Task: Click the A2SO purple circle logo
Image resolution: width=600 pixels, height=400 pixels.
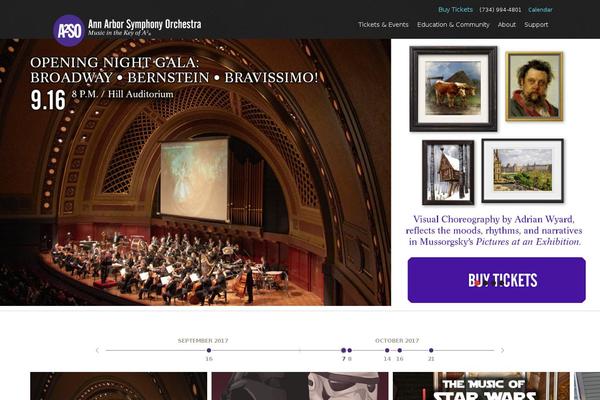Action: 68,31
